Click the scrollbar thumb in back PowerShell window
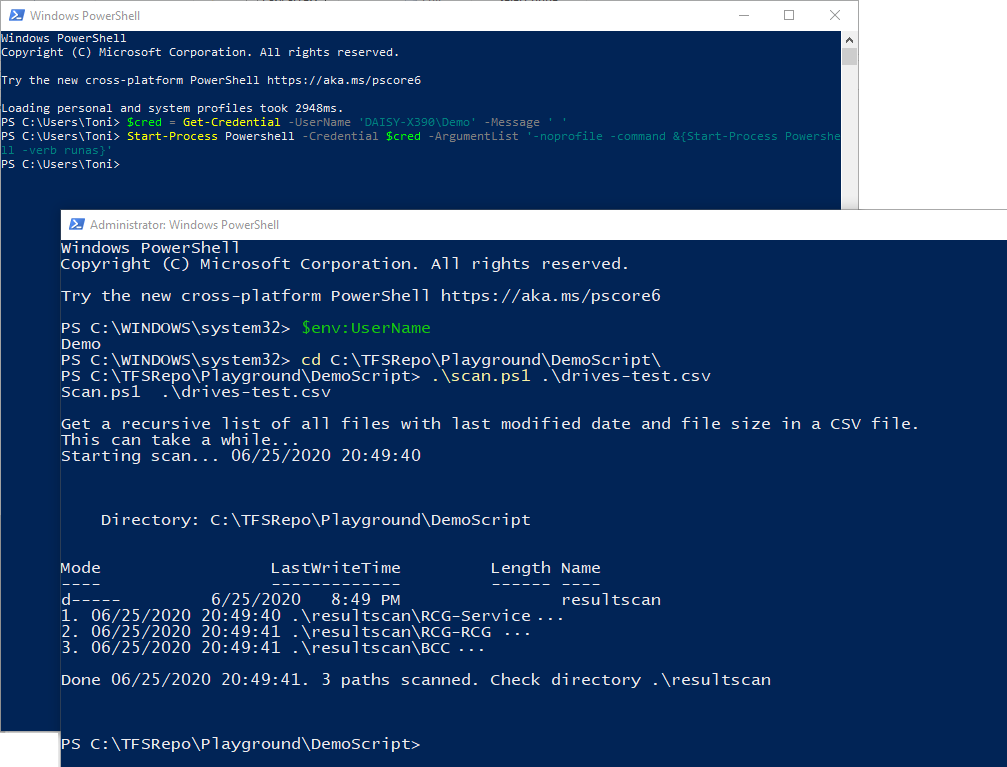 (x=849, y=57)
